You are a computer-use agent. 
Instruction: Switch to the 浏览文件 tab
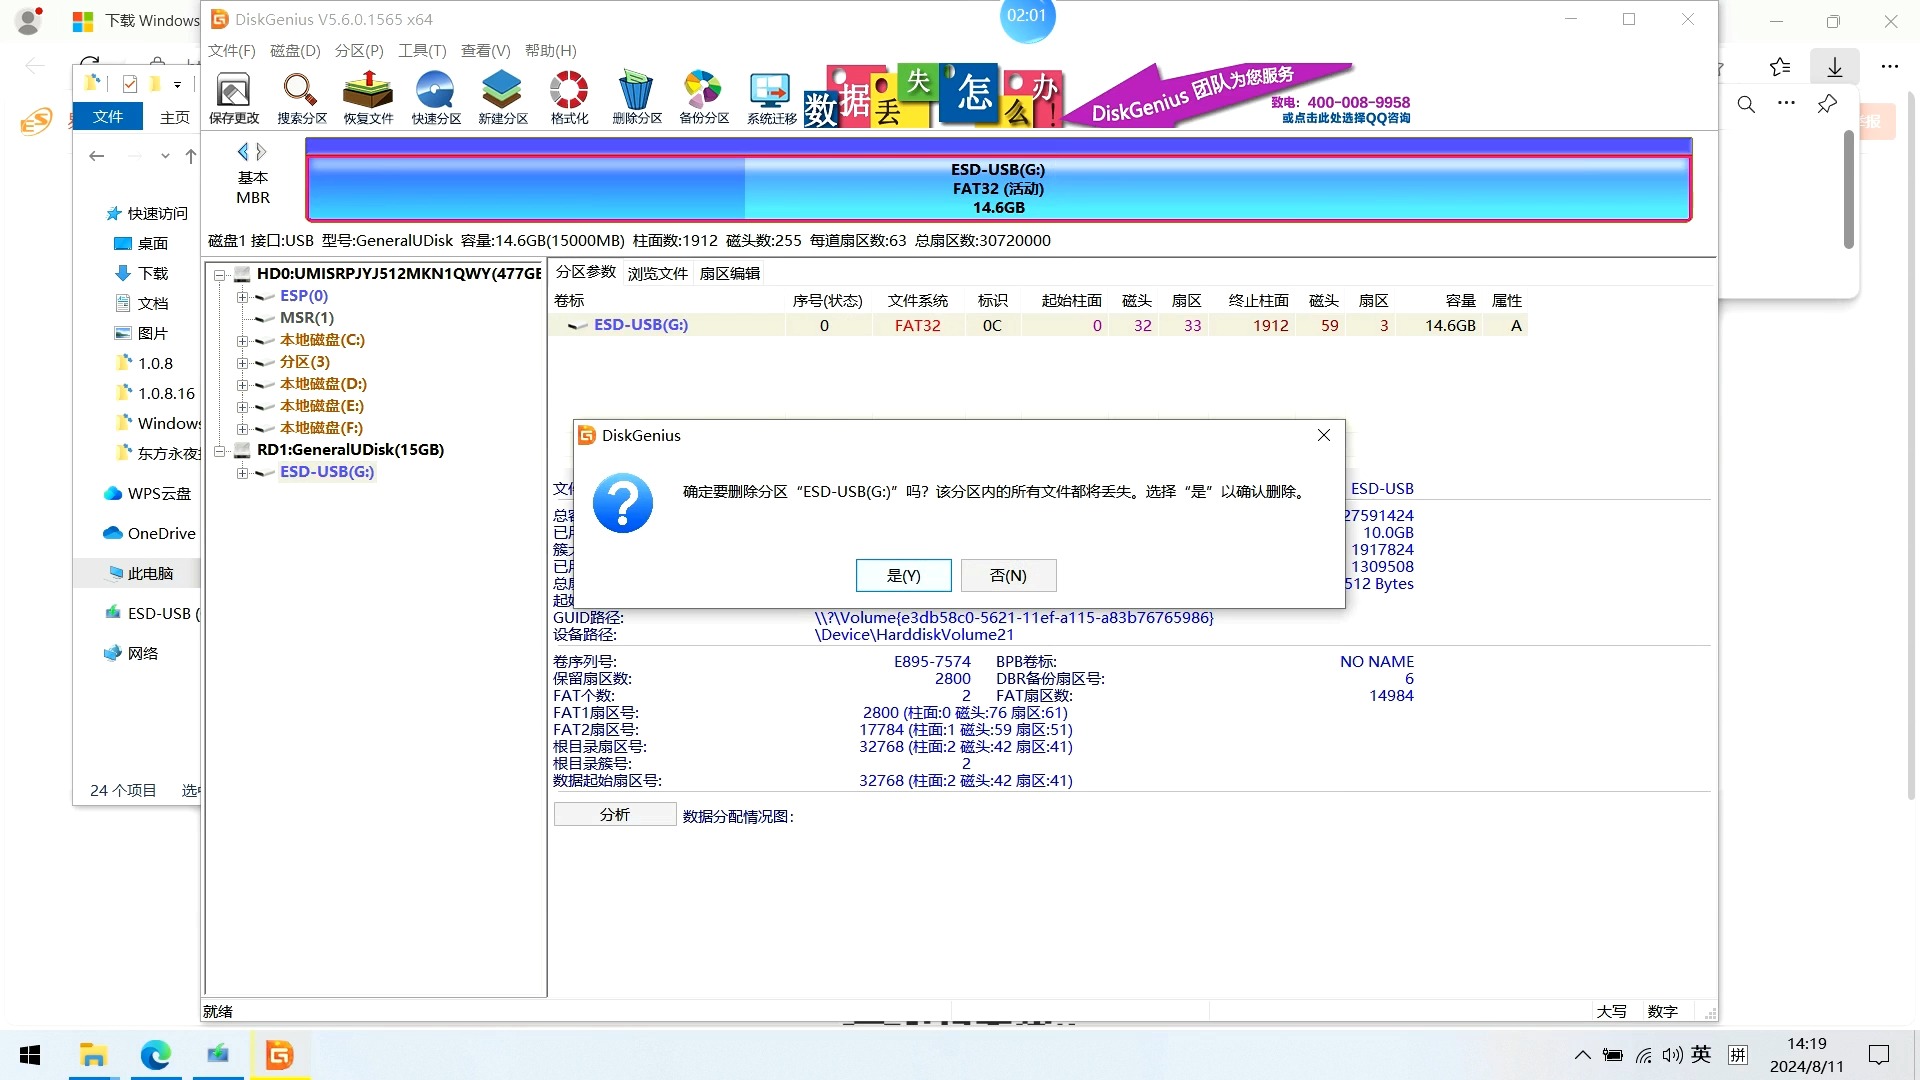tap(657, 273)
